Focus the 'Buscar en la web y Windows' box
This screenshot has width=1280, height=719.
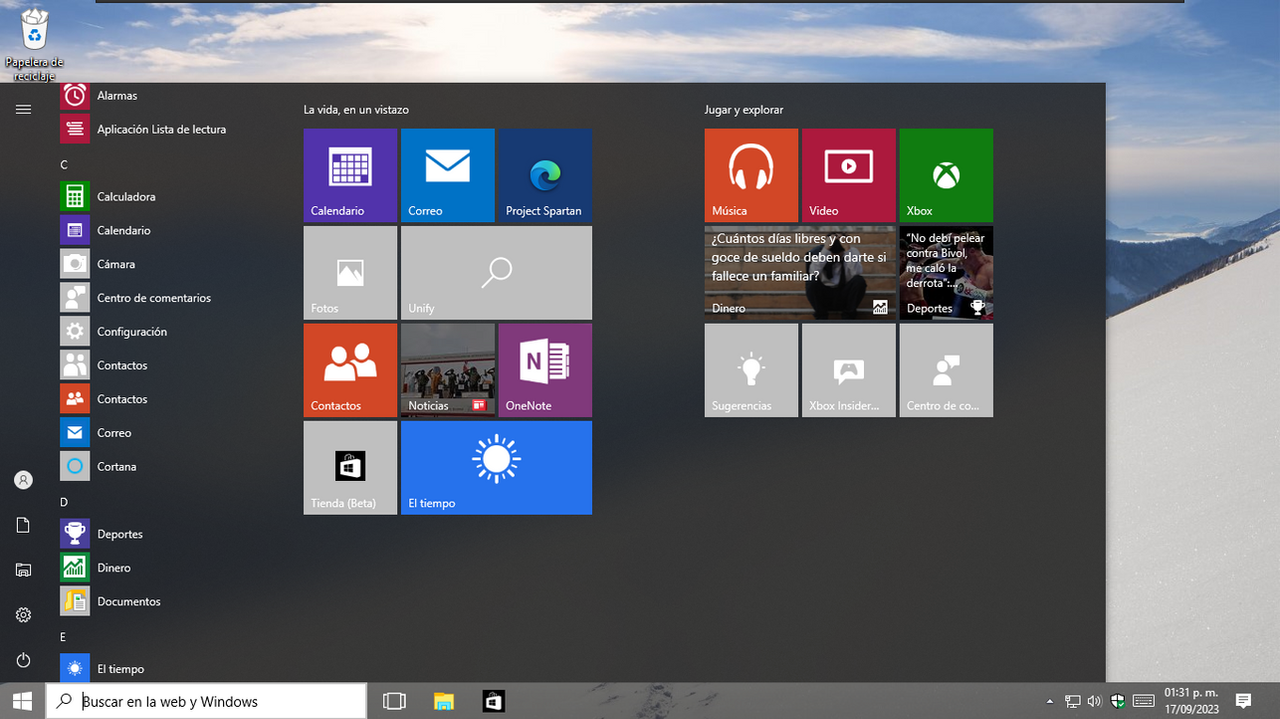coord(206,702)
